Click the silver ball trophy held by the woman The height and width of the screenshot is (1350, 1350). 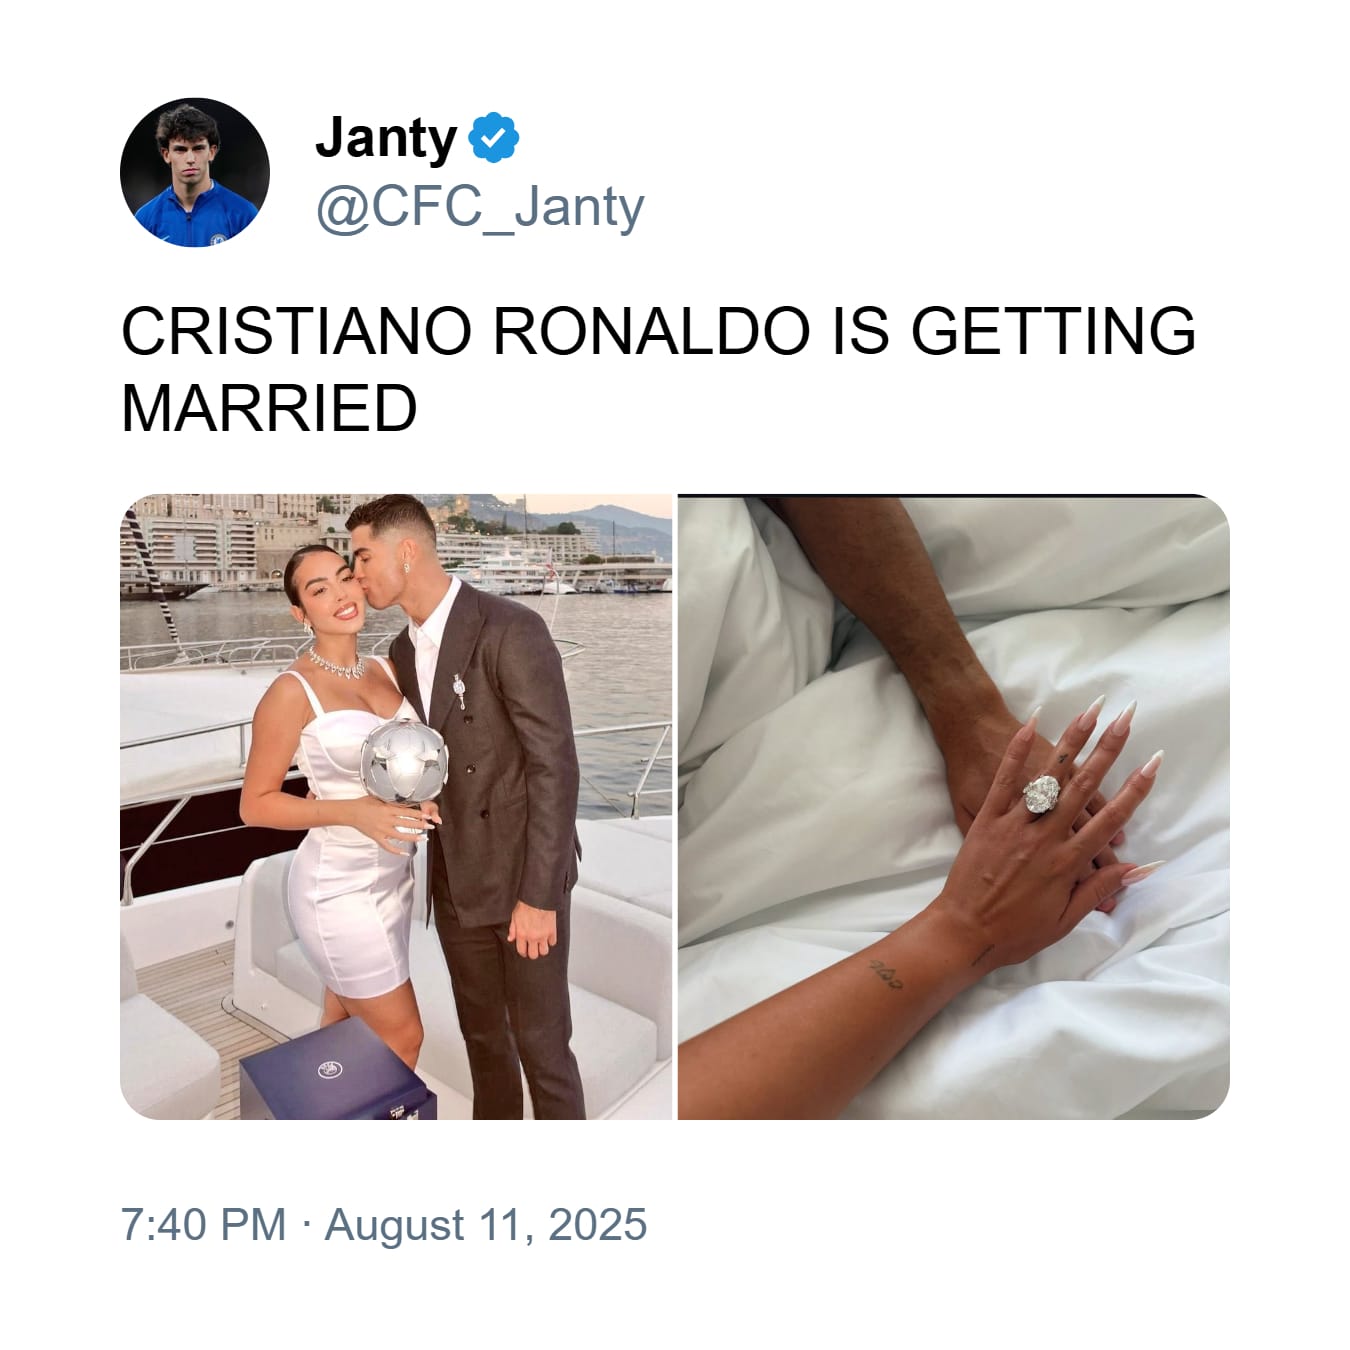402,763
